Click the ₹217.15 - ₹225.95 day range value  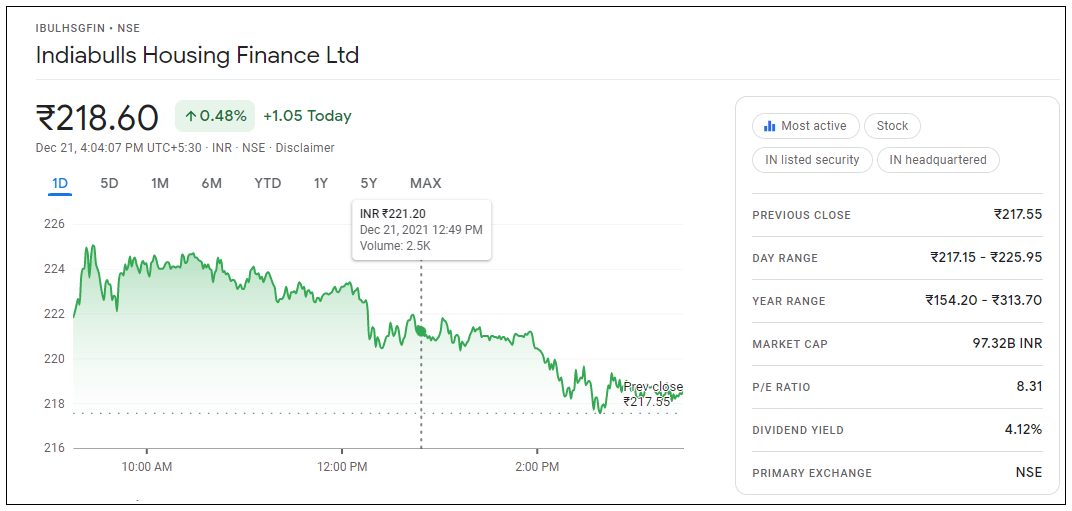986,258
